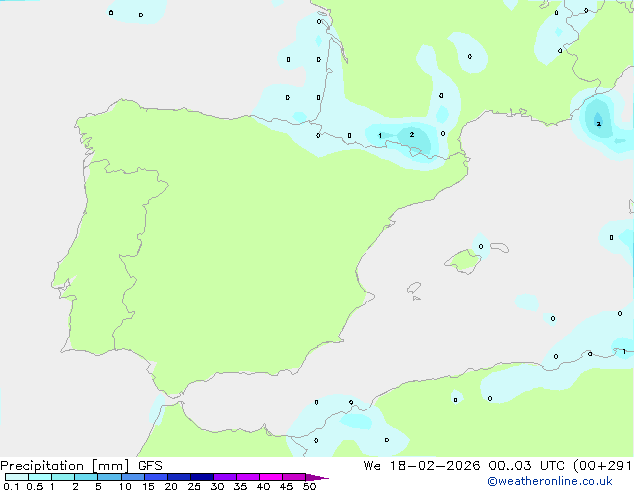Click the 40–45 mm magenta legend swatch
Image resolution: width=634 pixels, height=490 pixels.
[x=271, y=477]
